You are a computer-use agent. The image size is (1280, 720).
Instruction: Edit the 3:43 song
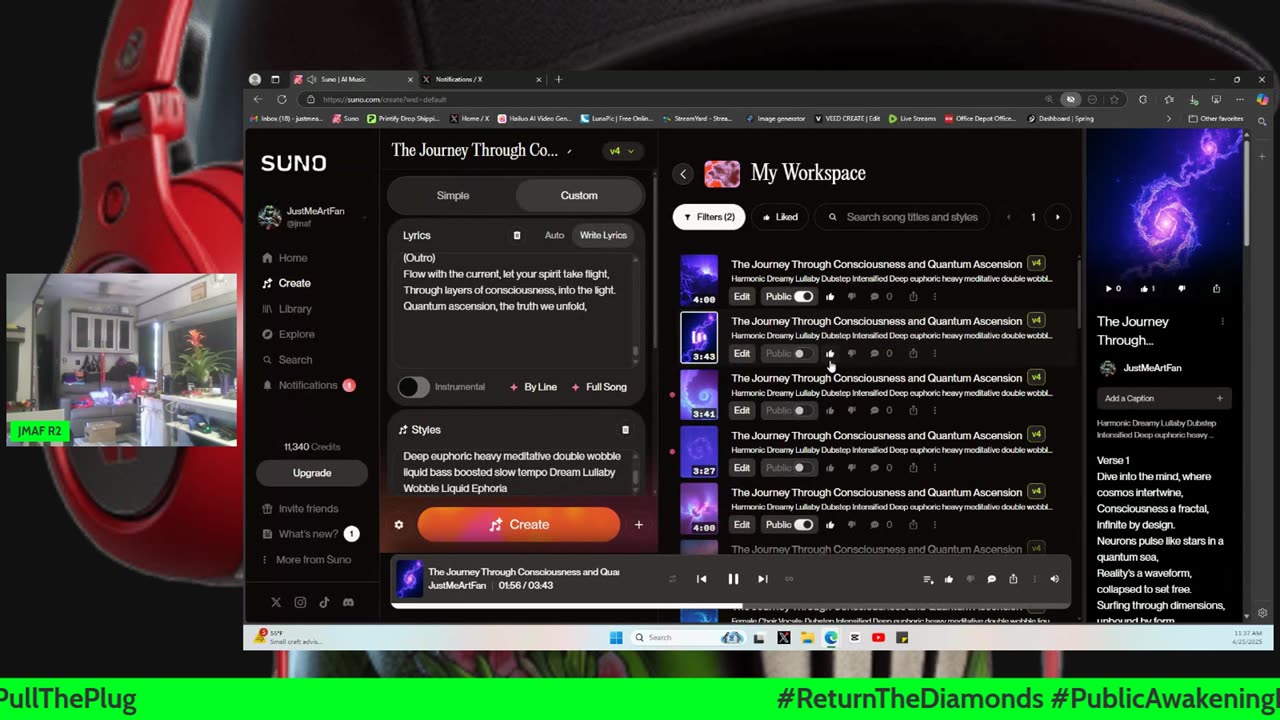coord(742,354)
